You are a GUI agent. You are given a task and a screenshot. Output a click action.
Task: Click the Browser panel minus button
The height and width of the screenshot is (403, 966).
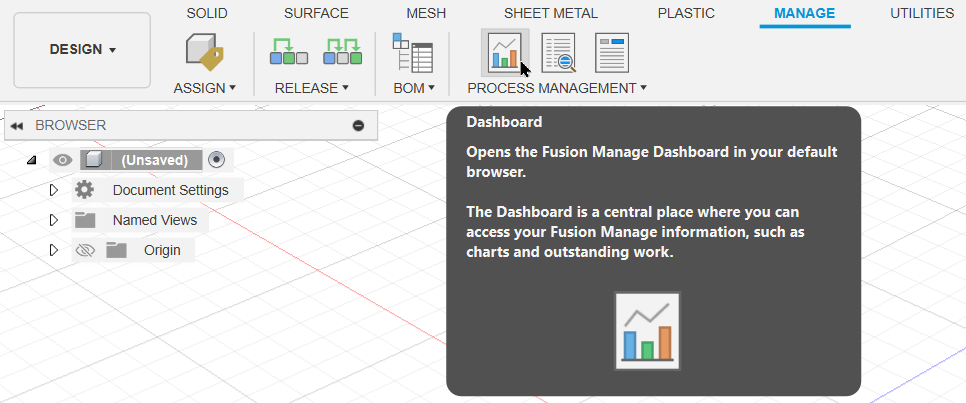[x=358, y=126]
